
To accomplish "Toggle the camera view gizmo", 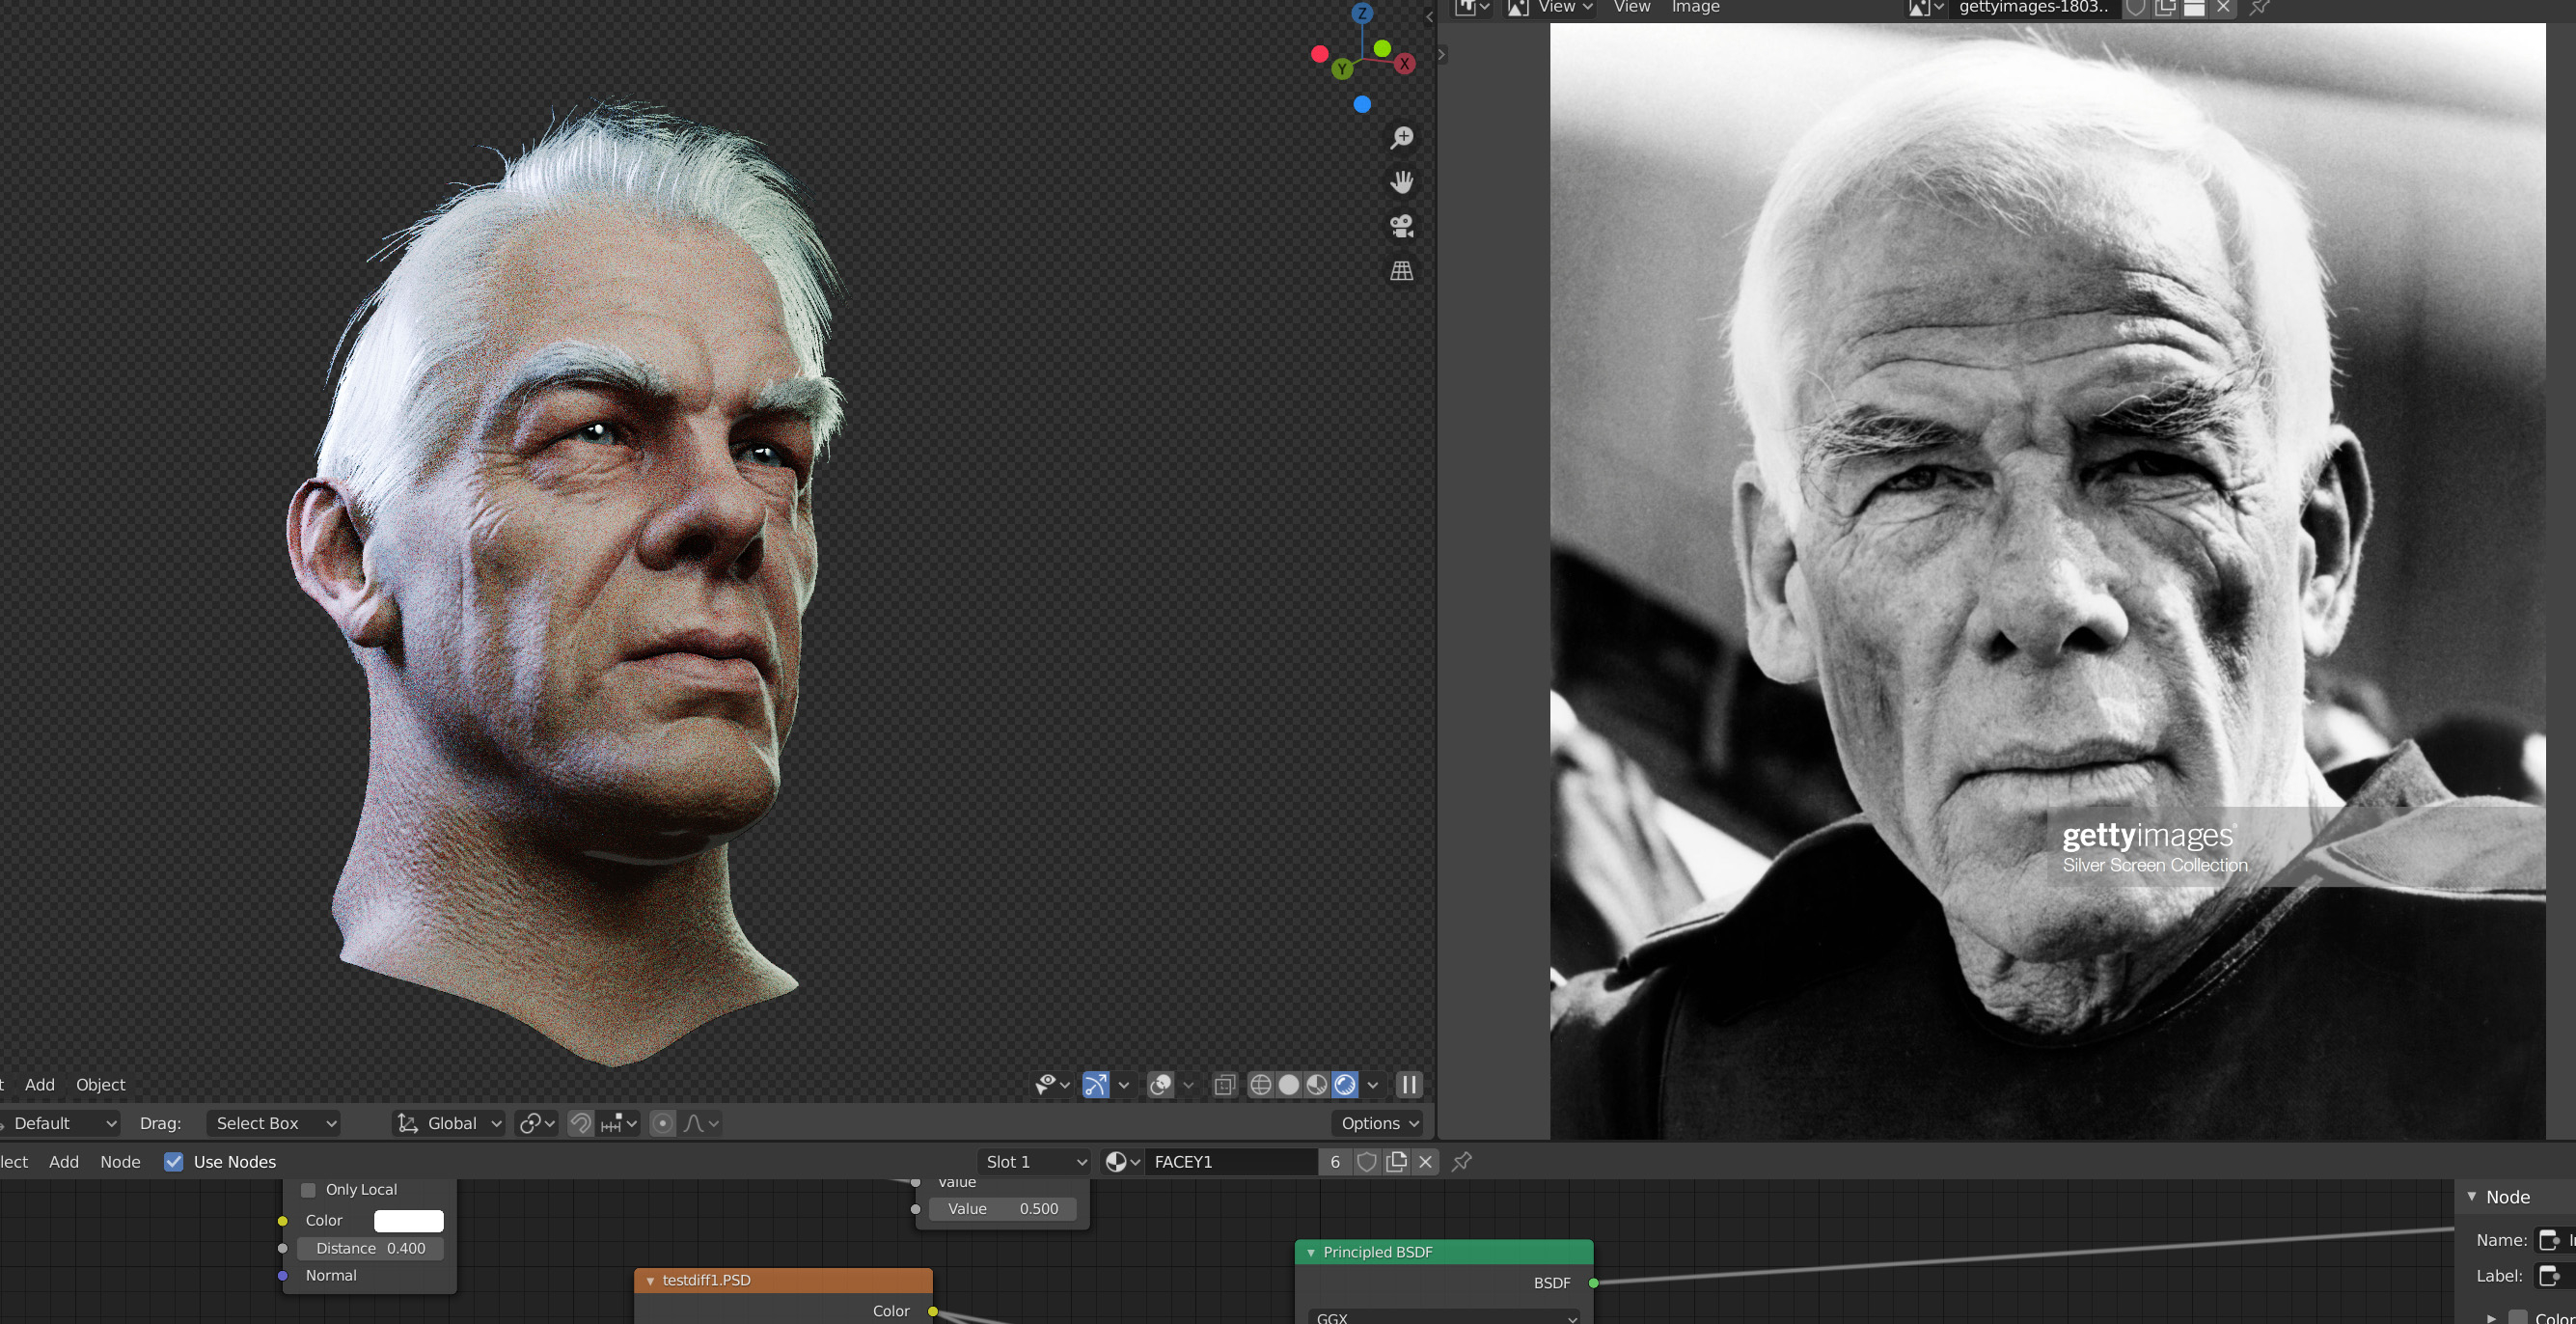I will pyautogui.click(x=1401, y=226).
